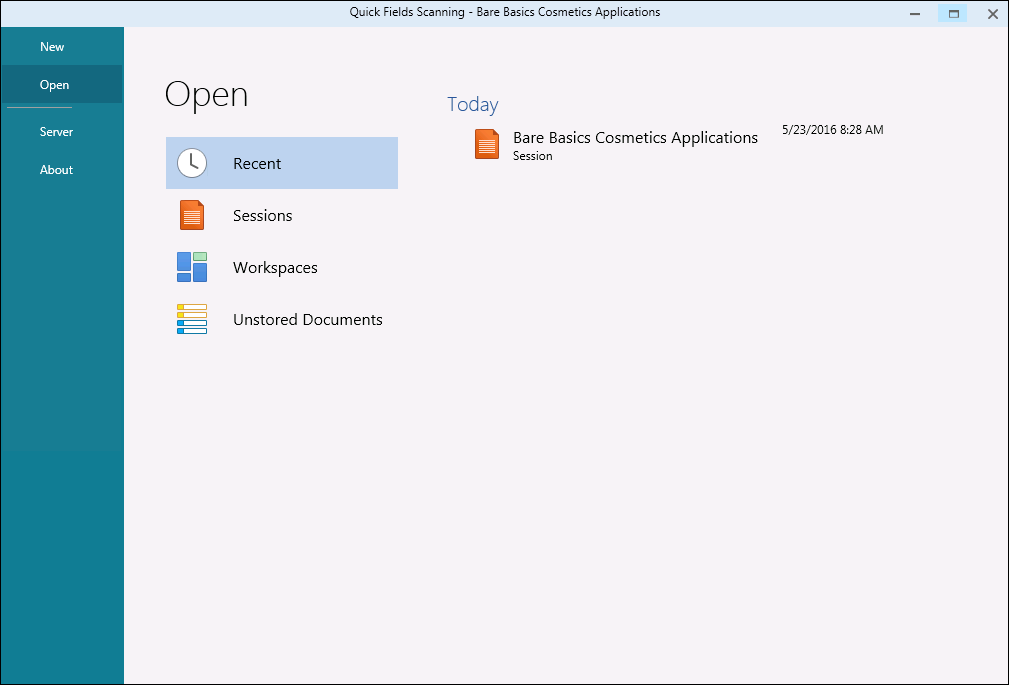Click the Today group heading
Viewport: 1009px width, 685px height.
pyautogui.click(x=472, y=105)
